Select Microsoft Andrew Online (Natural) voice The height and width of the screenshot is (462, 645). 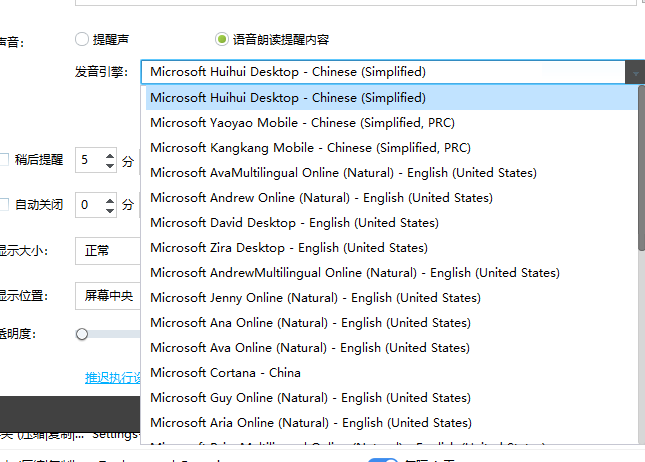[x=391, y=198]
